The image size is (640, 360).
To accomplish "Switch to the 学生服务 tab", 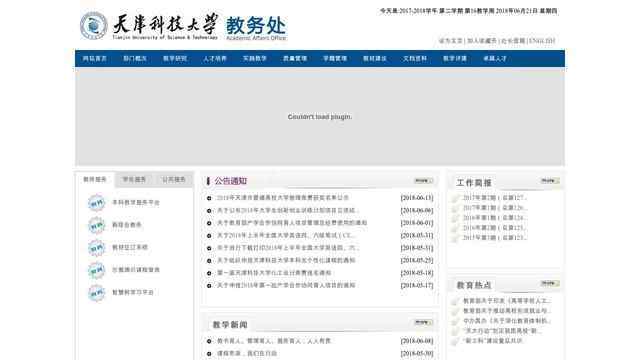I will [x=134, y=179].
